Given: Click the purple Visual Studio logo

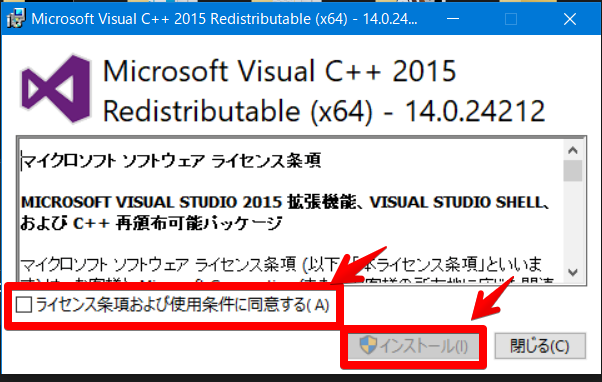Looking at the screenshot, I should pyautogui.click(x=56, y=89).
